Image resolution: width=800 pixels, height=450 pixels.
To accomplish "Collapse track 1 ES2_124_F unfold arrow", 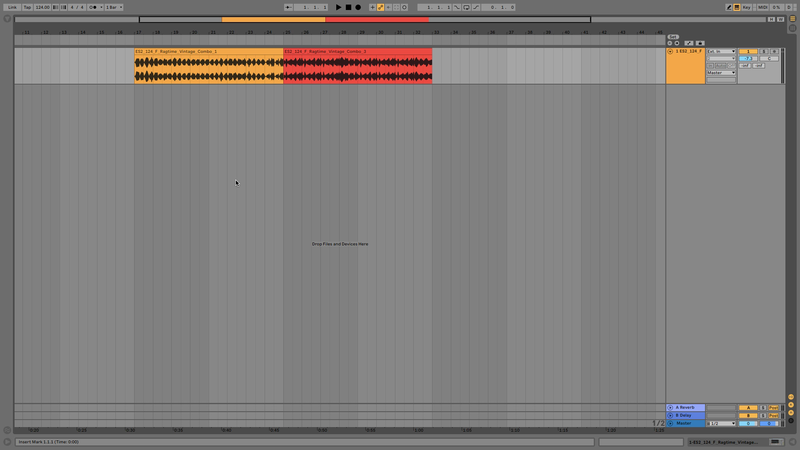I will (x=670, y=52).
